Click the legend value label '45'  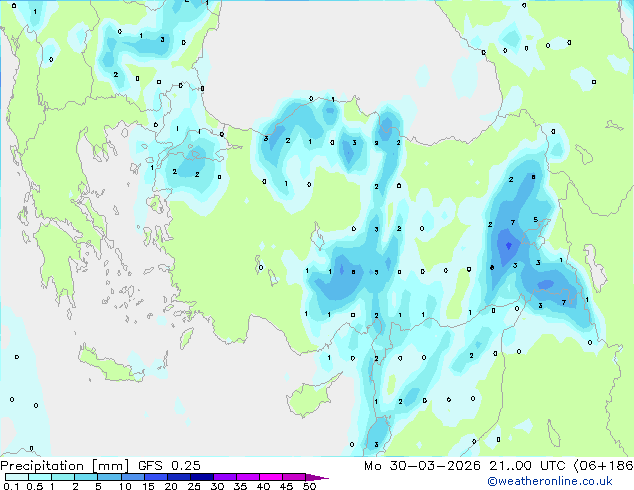[286, 486]
